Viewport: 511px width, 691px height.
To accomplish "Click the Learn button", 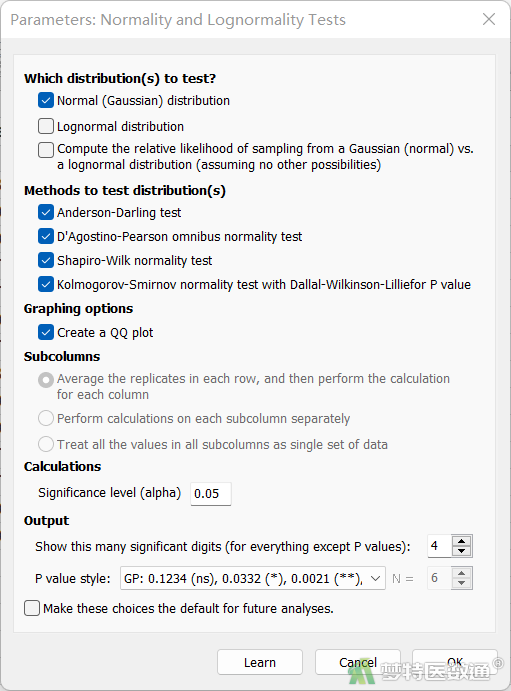I will [x=260, y=662].
